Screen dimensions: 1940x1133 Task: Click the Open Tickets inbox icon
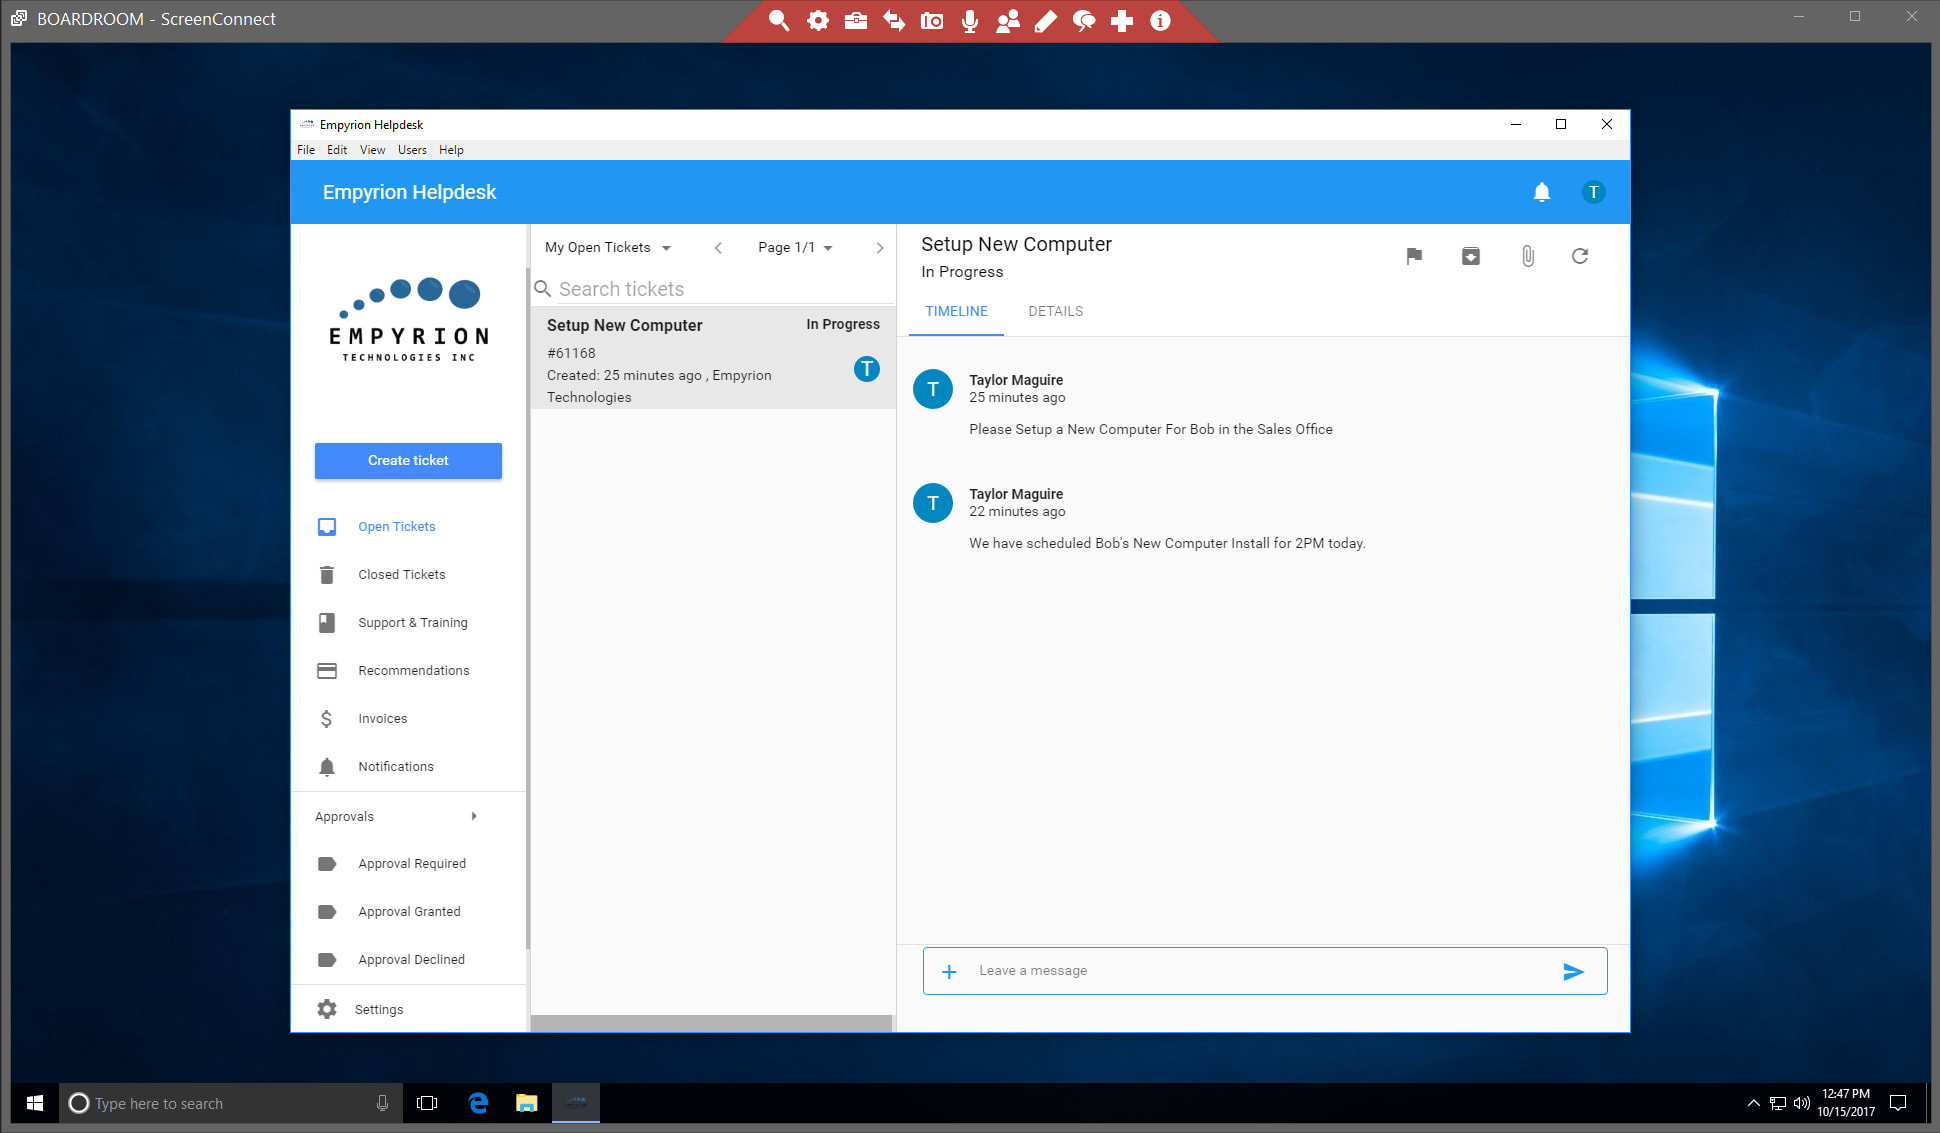coord(327,526)
